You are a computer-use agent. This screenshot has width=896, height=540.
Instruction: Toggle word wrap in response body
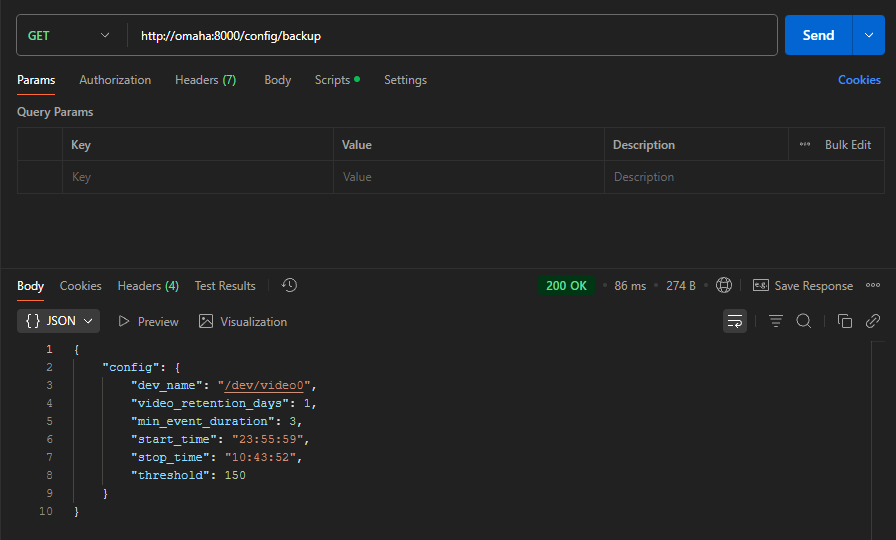click(735, 321)
